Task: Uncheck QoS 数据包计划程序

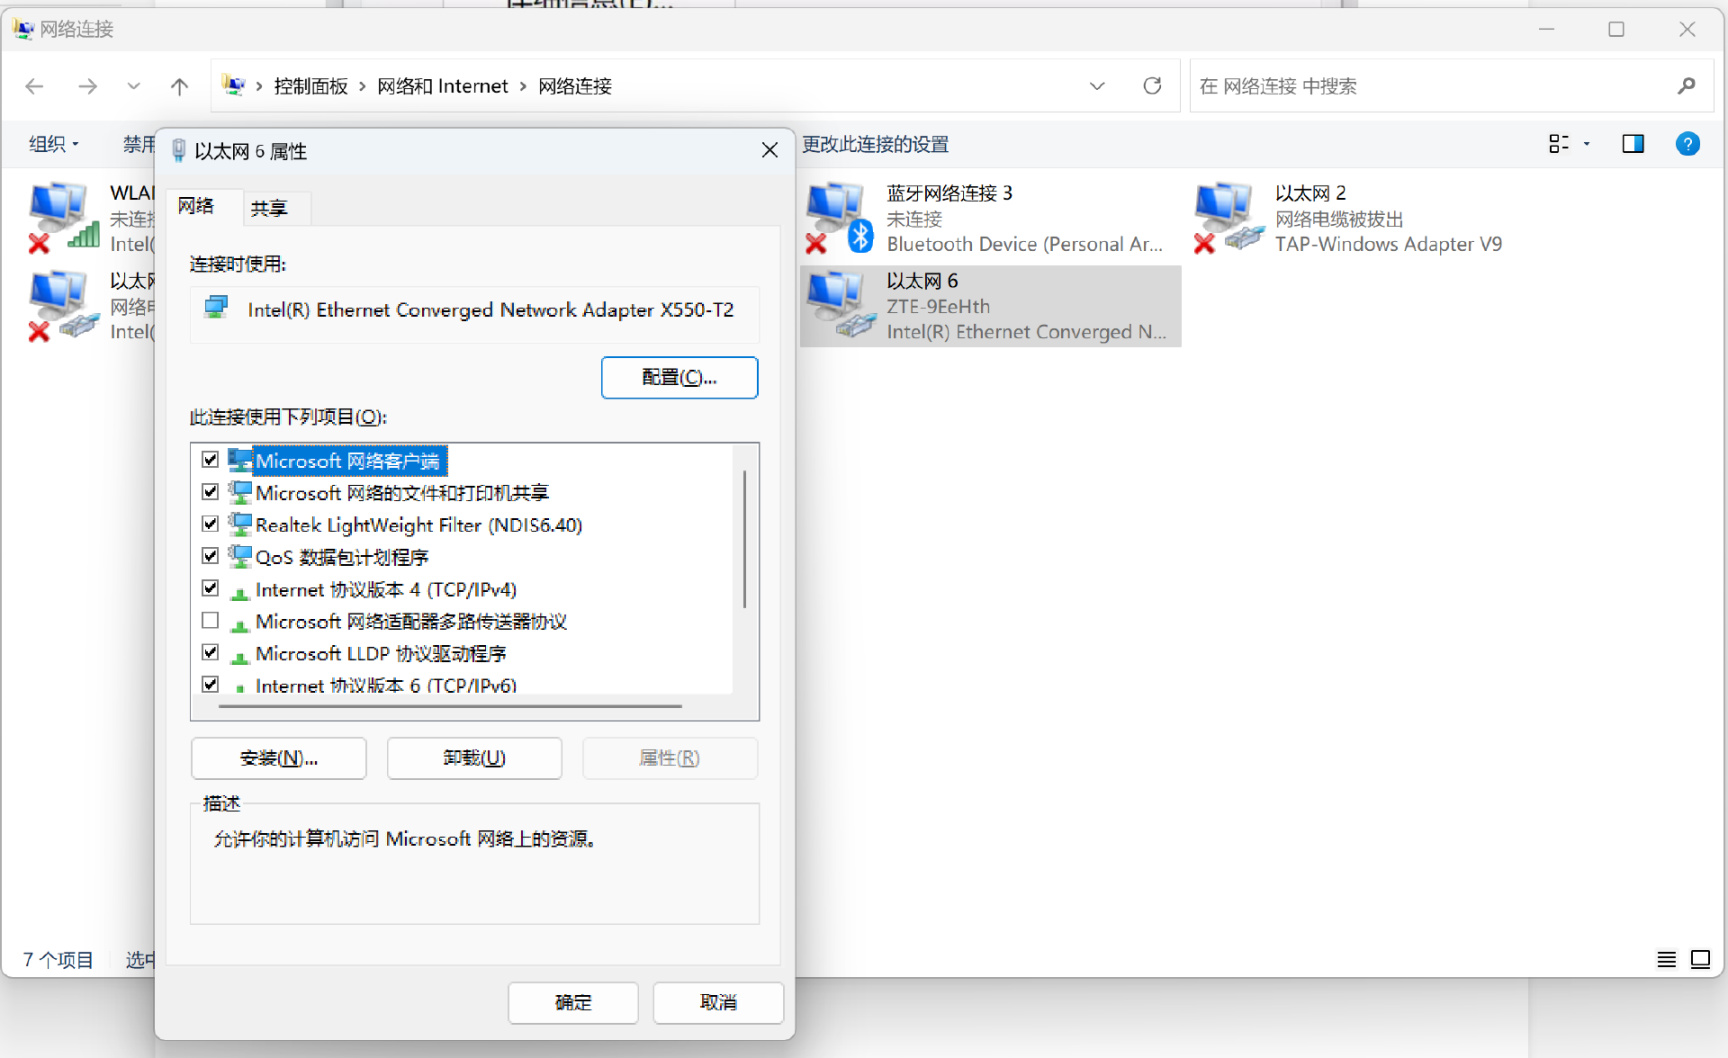Action: [x=210, y=555]
